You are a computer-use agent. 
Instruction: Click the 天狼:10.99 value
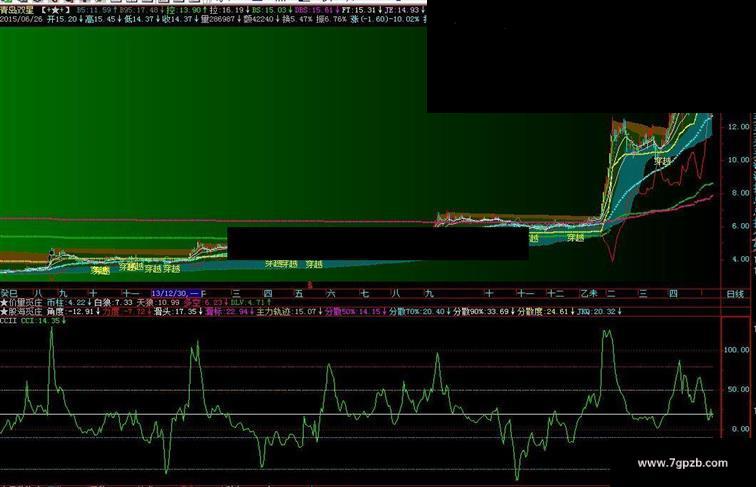click(x=158, y=302)
